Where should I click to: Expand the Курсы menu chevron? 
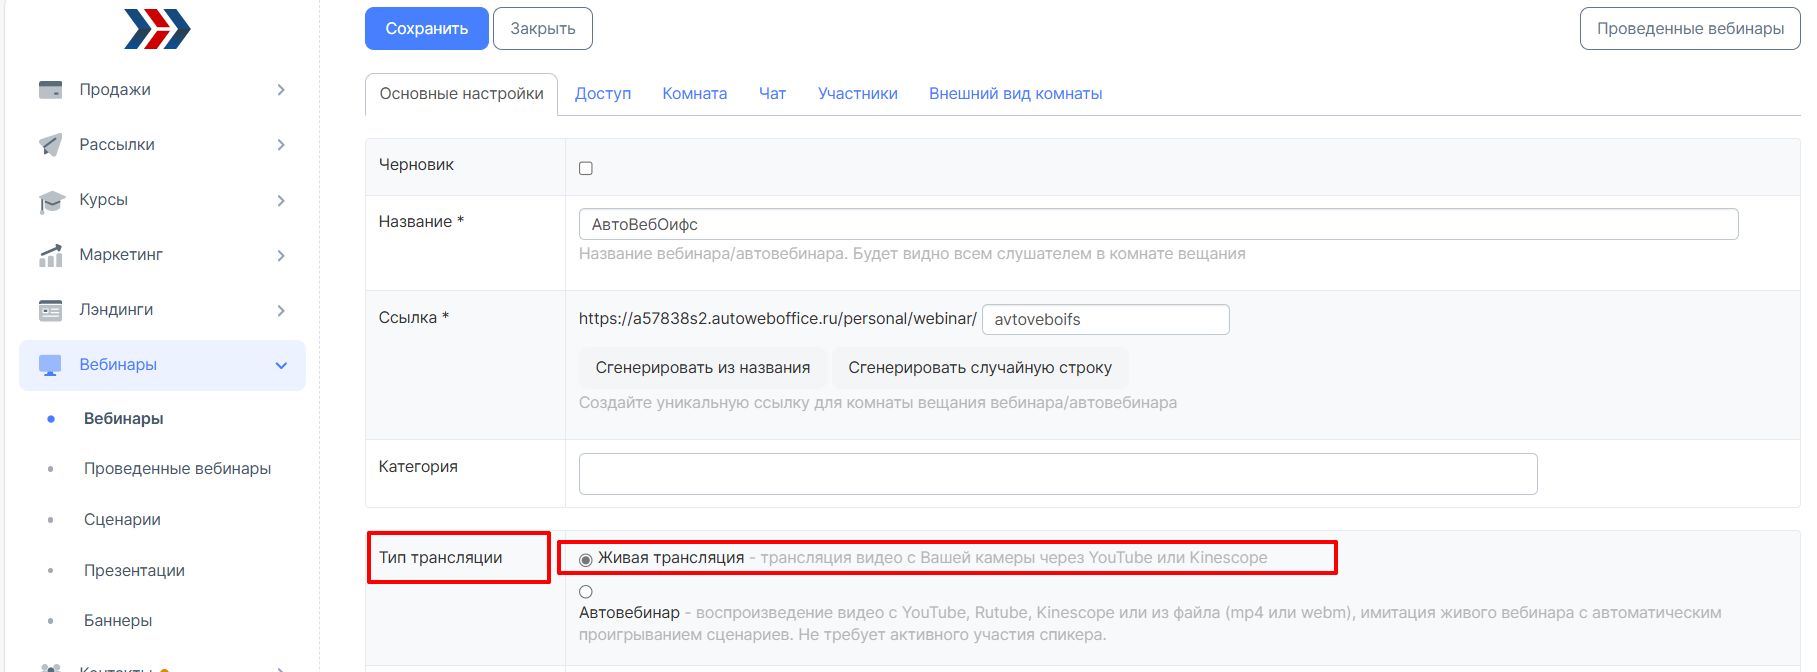point(281,200)
